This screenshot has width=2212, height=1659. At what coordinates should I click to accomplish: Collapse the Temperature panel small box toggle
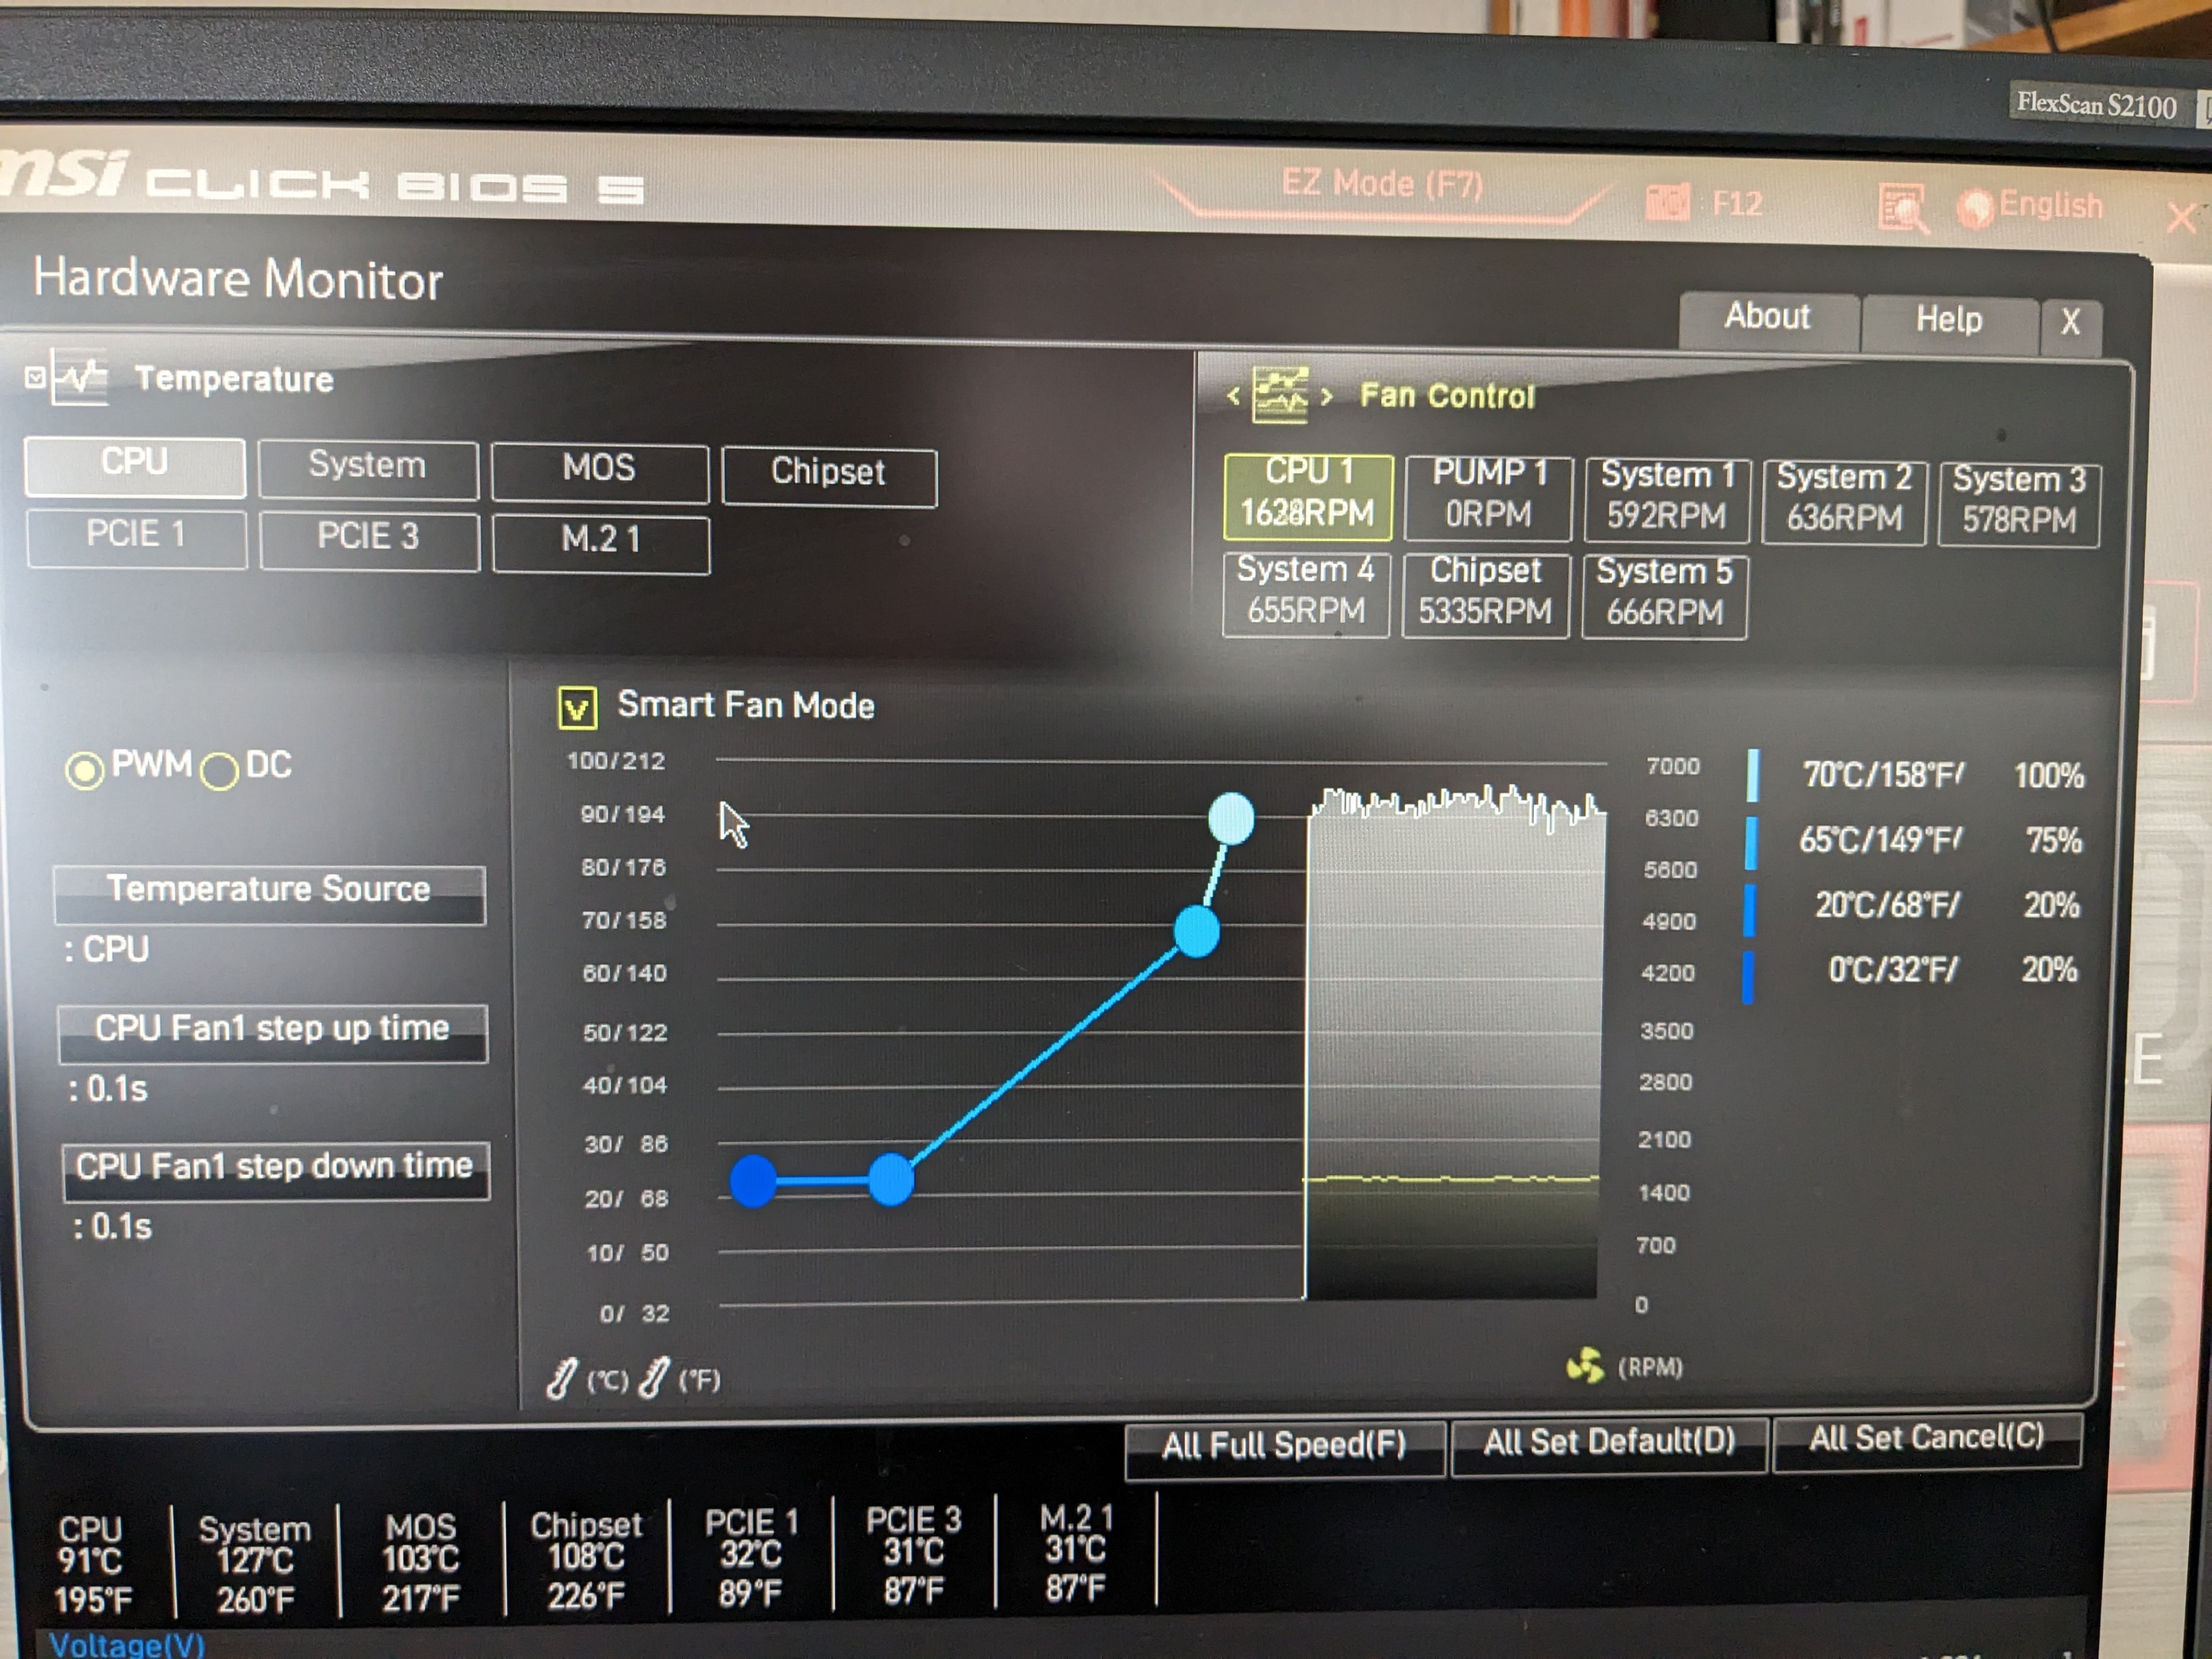pos(35,377)
